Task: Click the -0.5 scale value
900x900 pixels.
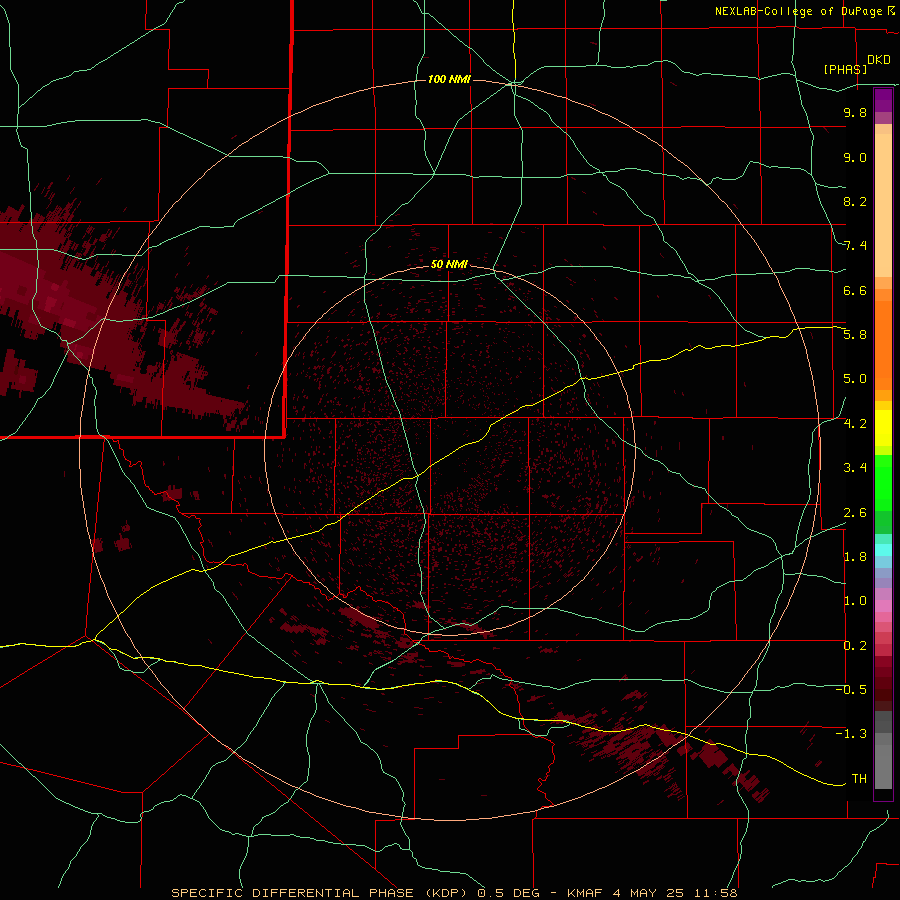Action: coord(851,690)
